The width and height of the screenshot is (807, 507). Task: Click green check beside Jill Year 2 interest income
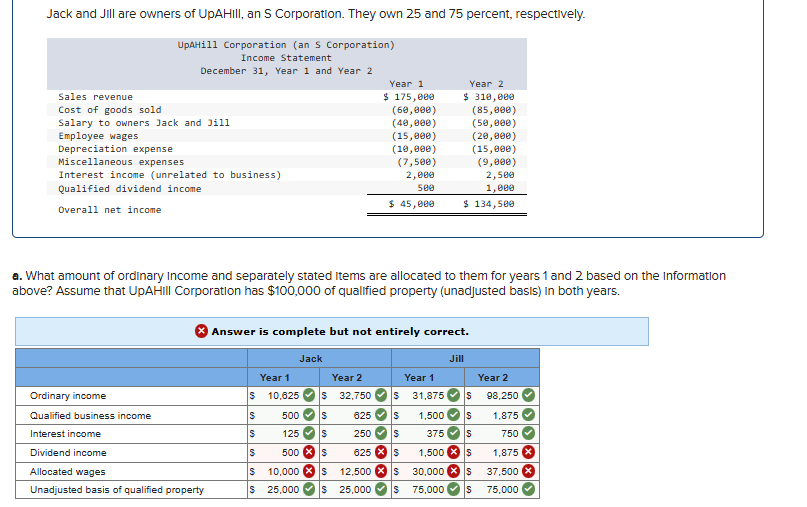pos(529,433)
